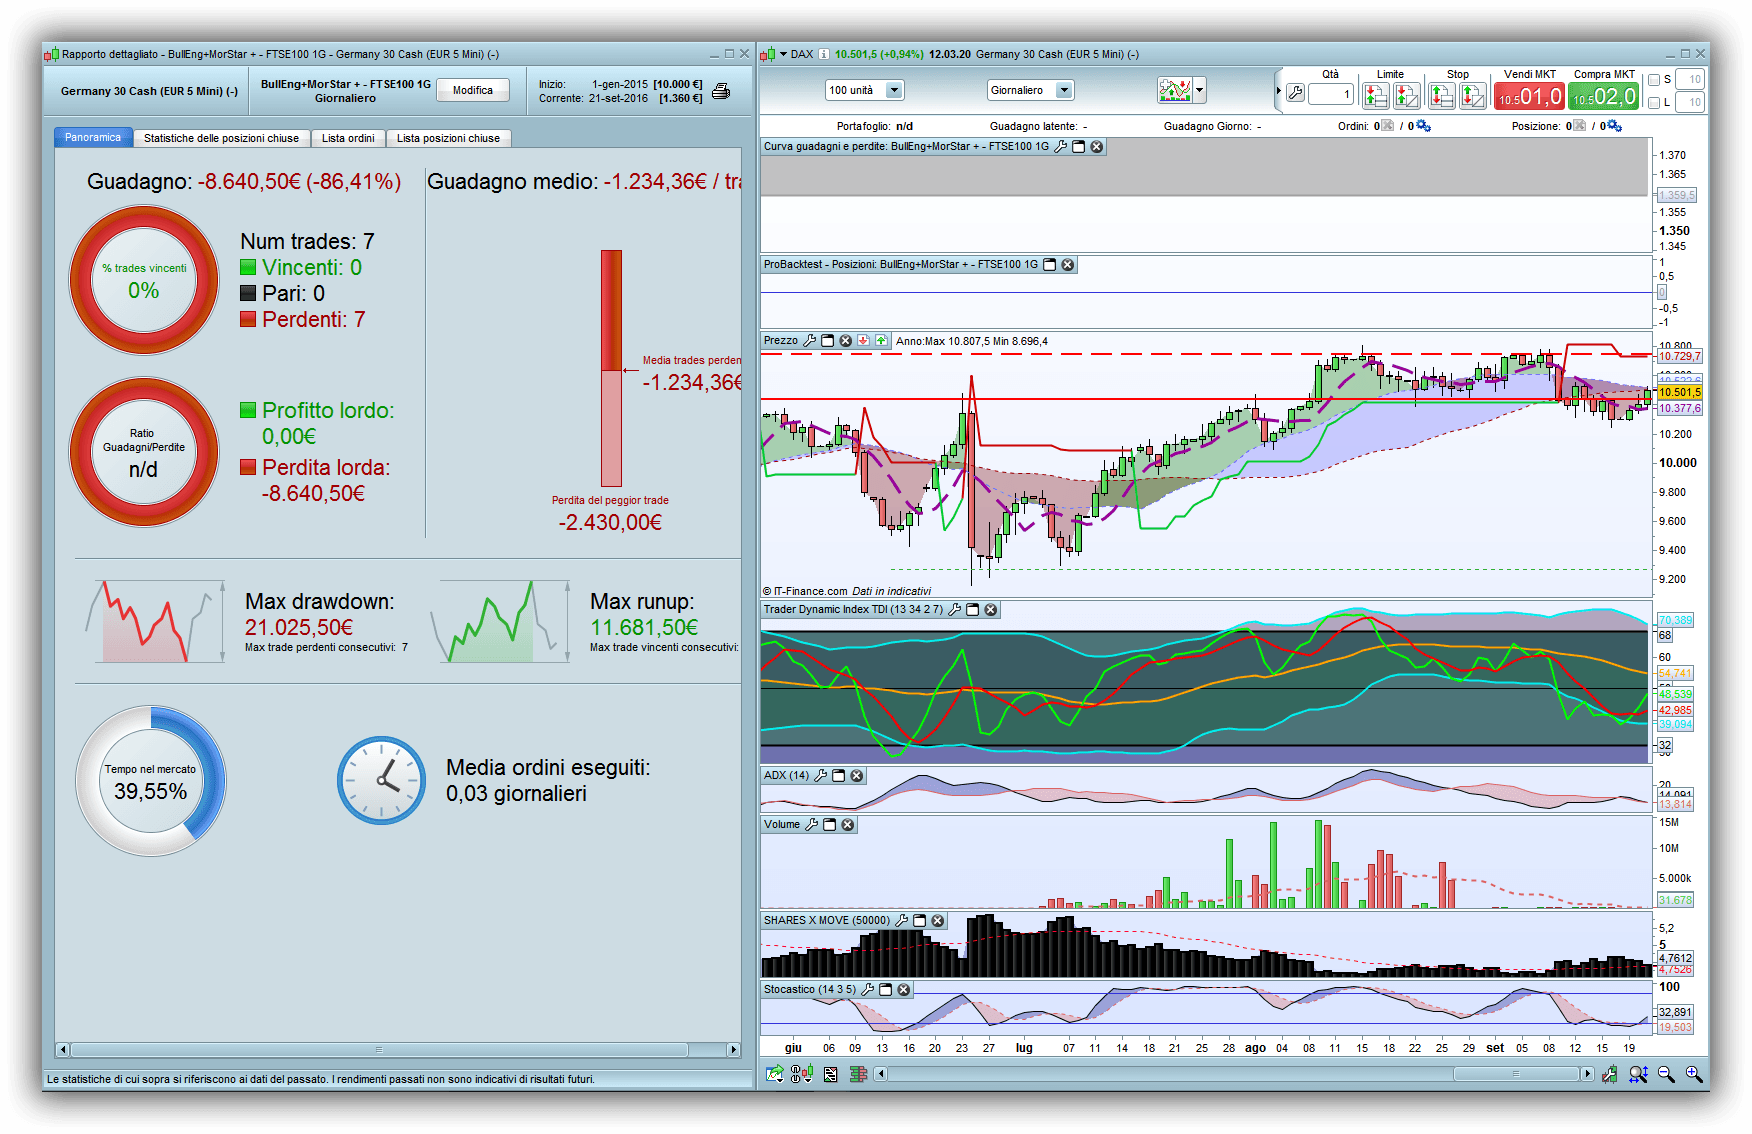Move Prezzo panel up with green arrow

tap(881, 341)
